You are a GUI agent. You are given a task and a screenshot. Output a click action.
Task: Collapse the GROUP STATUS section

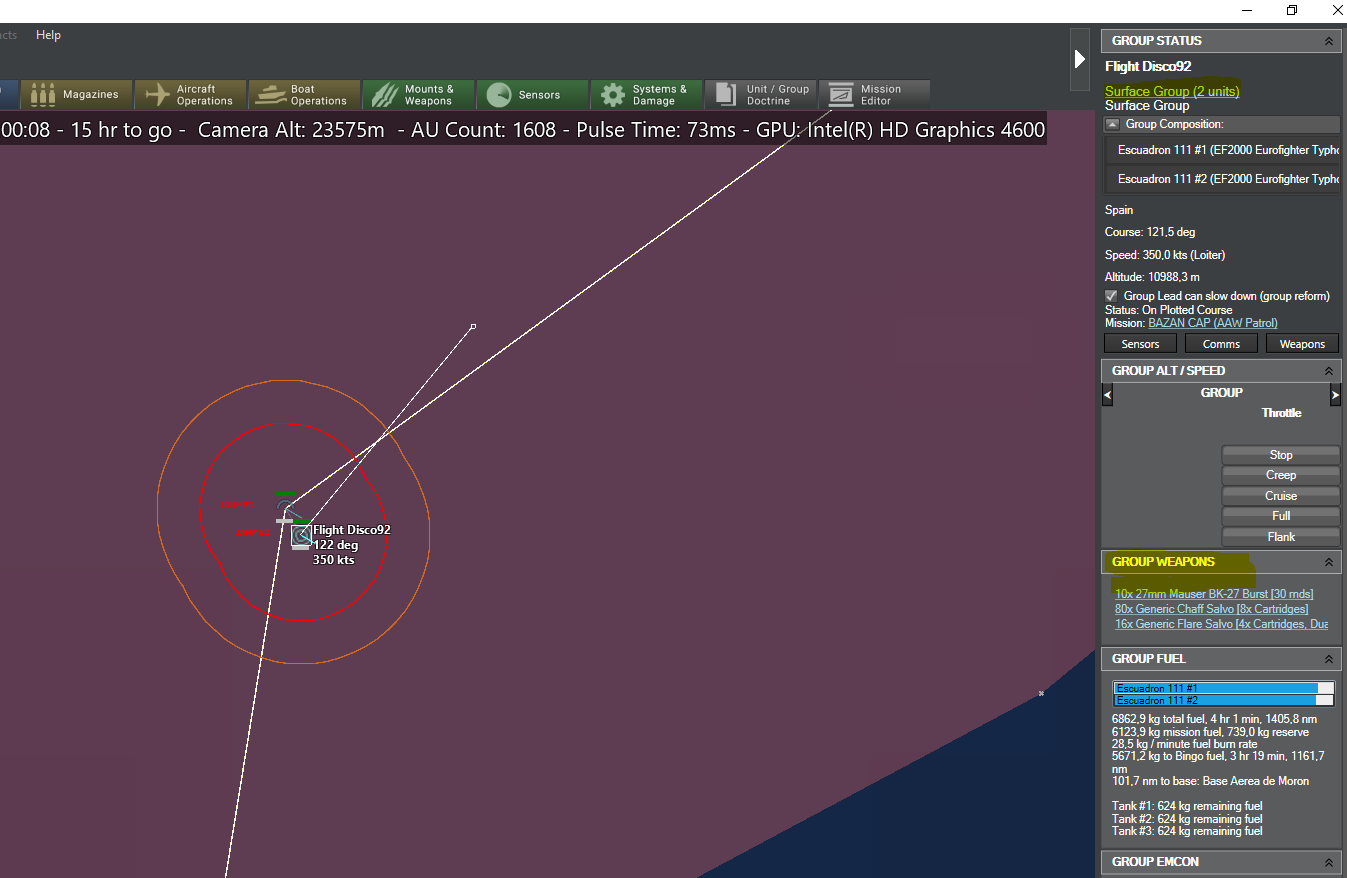[1328, 41]
